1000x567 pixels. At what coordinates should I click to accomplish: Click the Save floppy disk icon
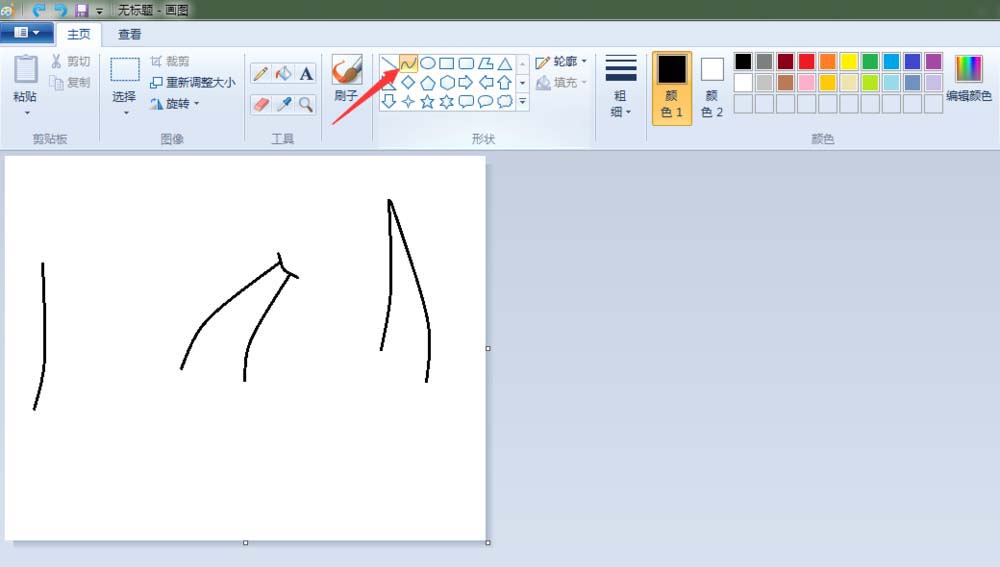pyautogui.click(x=82, y=10)
